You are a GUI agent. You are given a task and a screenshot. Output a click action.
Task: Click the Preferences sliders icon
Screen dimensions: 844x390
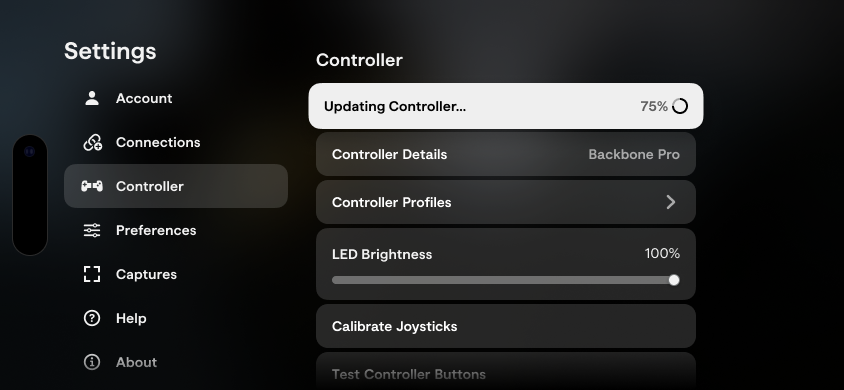point(92,230)
